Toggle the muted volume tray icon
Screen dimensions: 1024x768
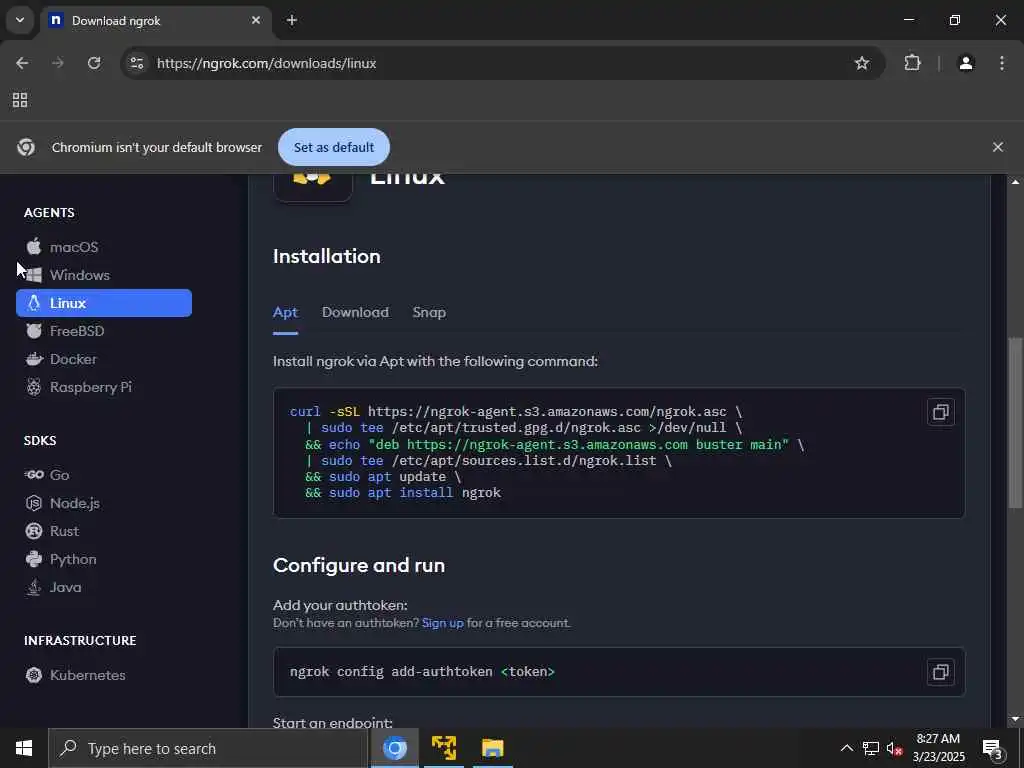(894, 748)
